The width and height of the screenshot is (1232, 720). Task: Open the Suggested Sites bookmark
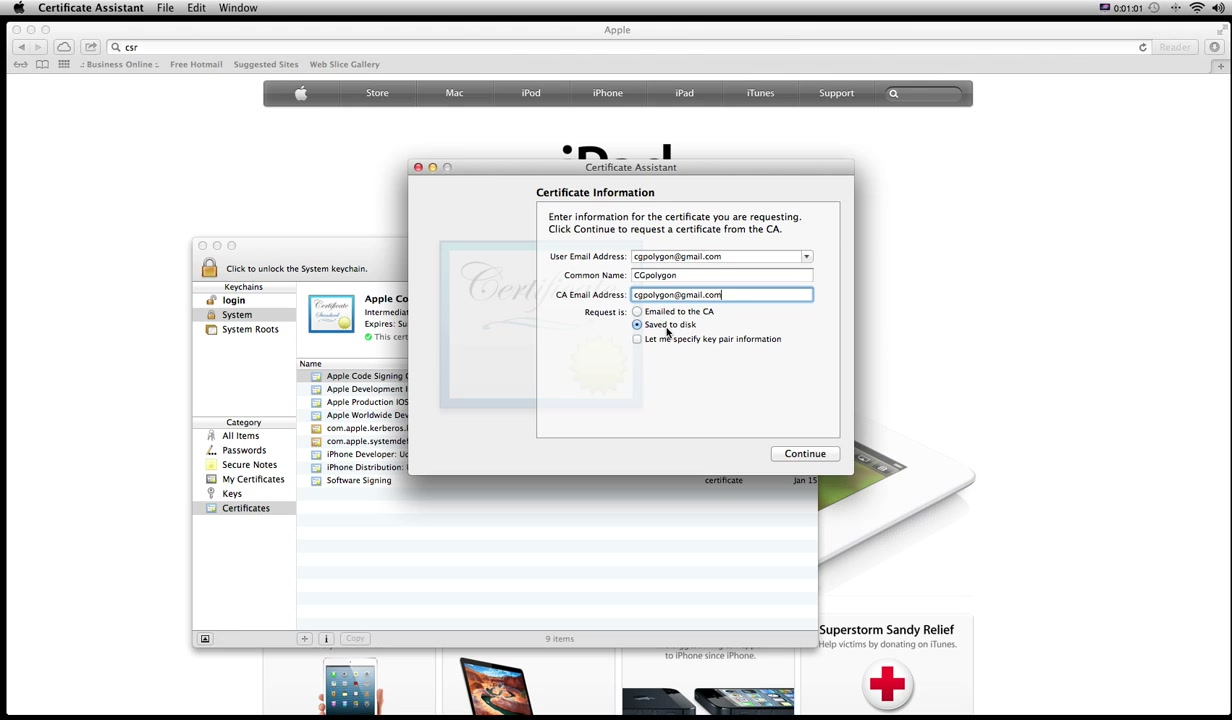266,64
